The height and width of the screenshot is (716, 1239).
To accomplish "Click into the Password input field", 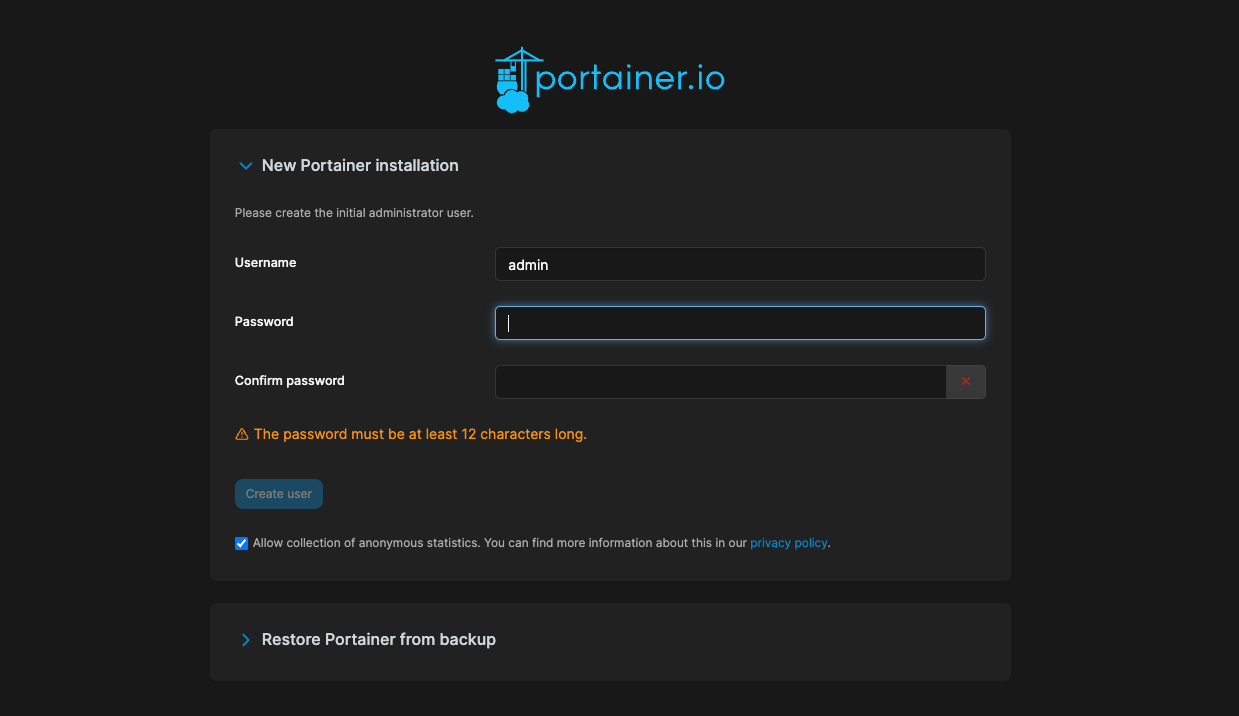I will [740, 323].
